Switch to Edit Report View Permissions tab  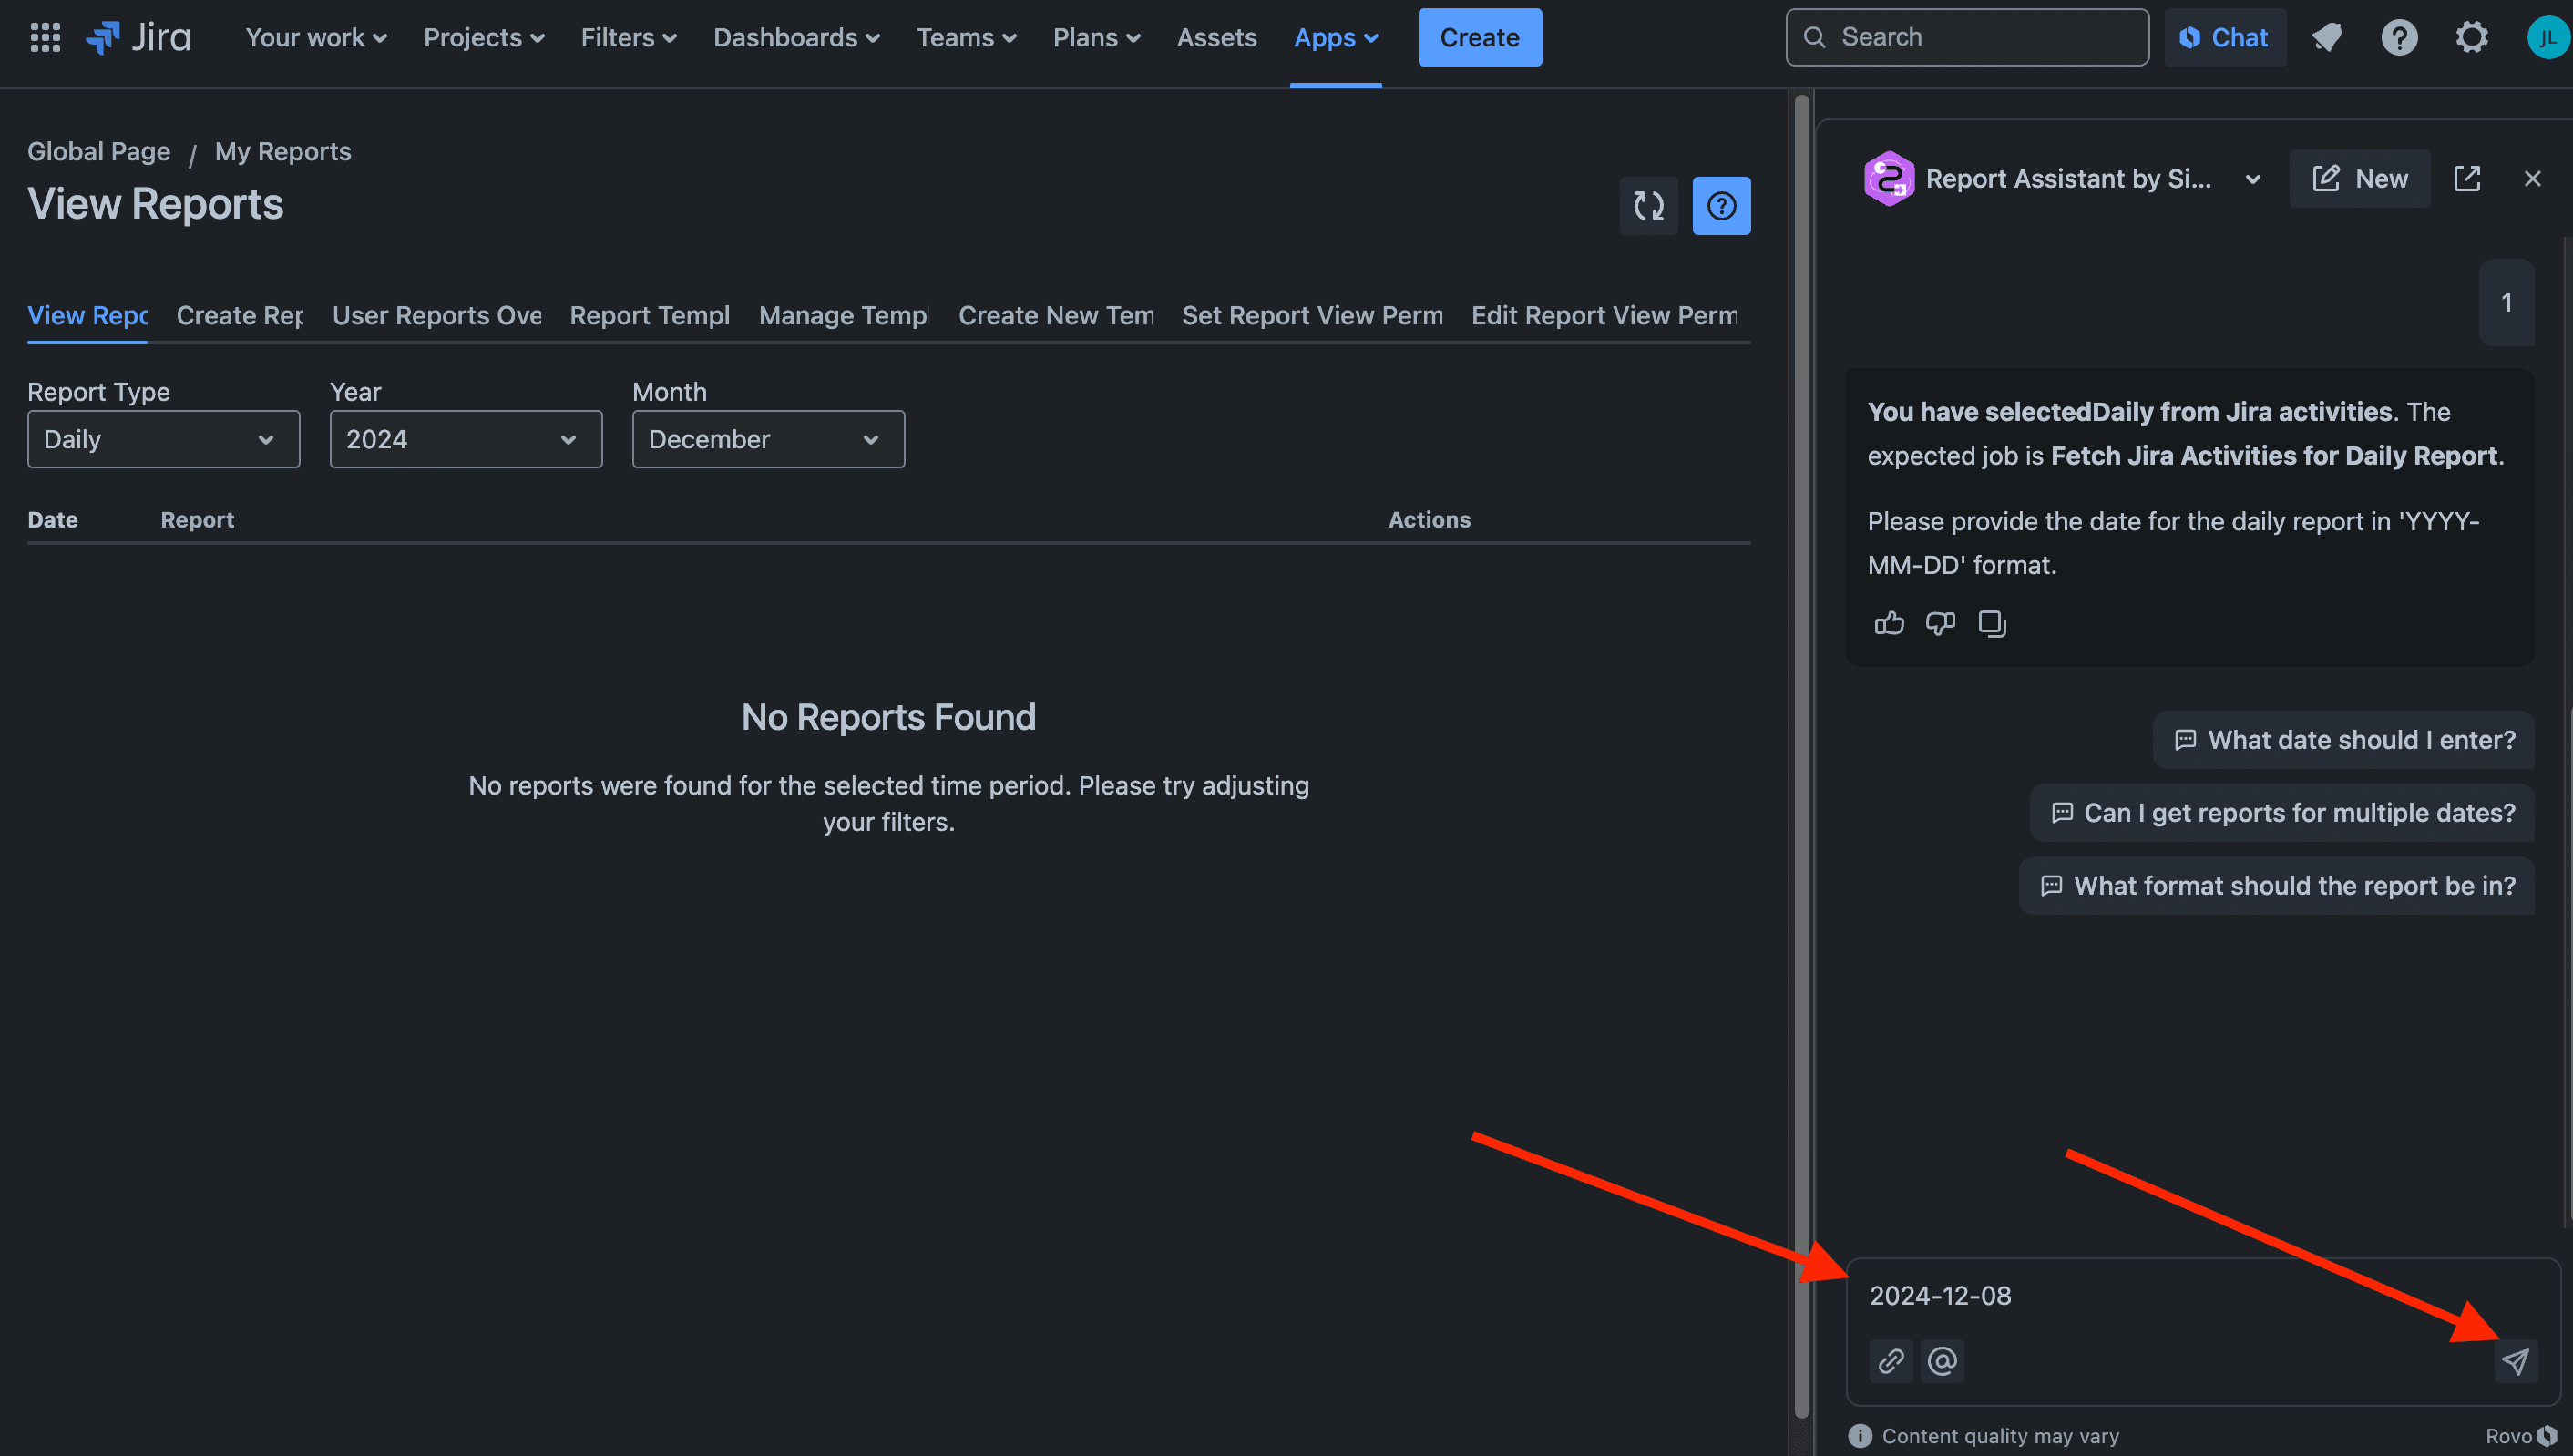coord(1604,315)
